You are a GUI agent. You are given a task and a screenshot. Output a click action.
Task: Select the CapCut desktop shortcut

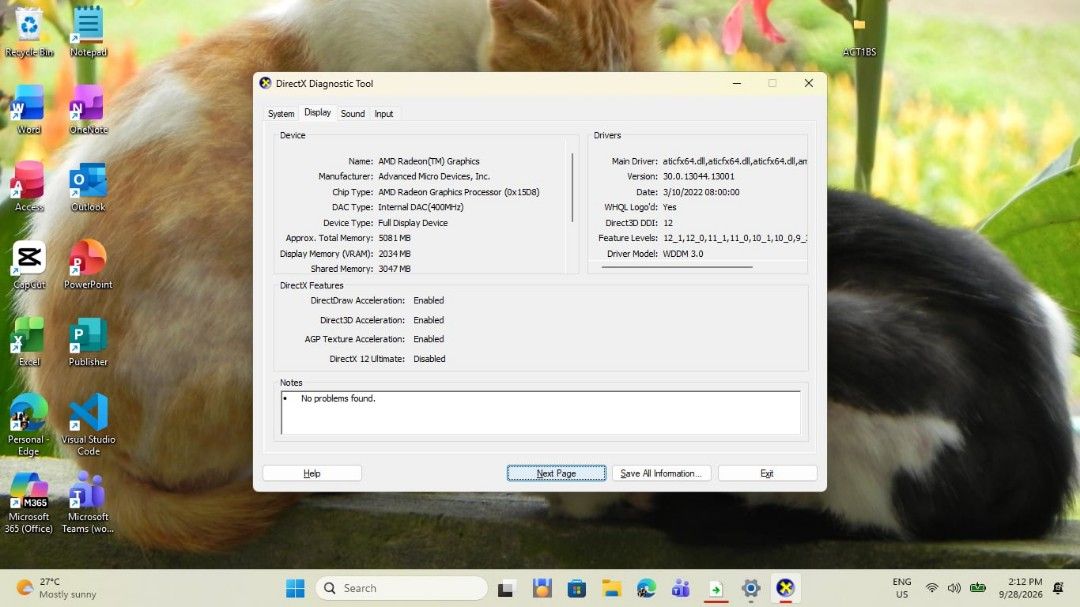(x=29, y=265)
